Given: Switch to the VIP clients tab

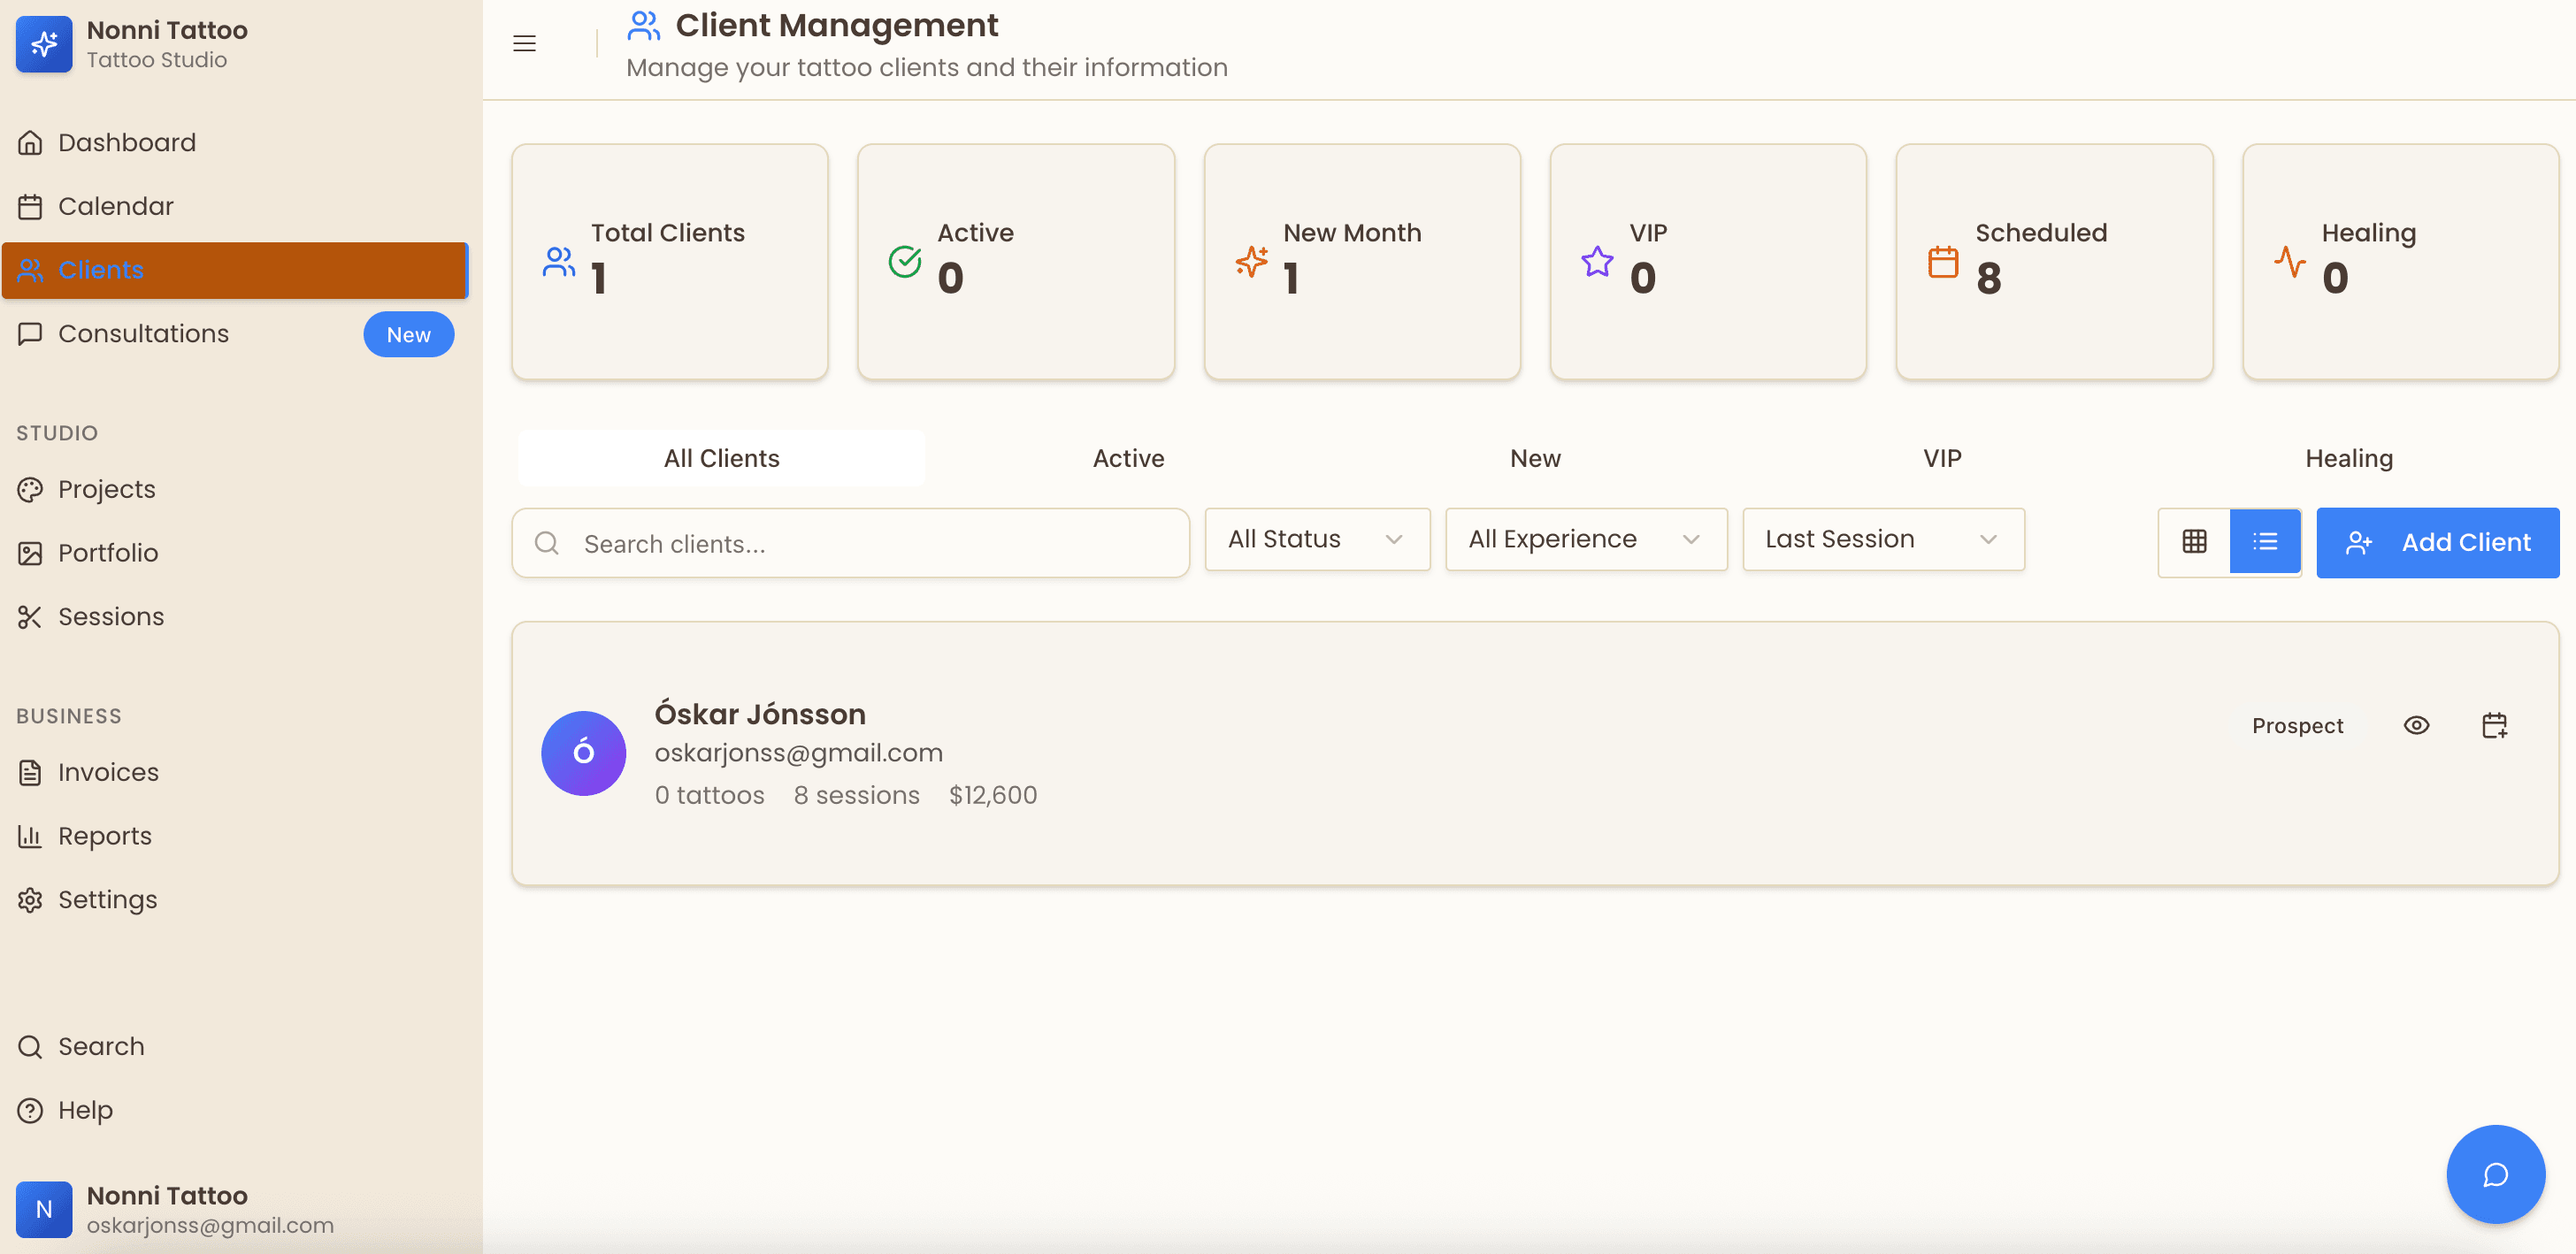Looking at the screenshot, I should [1942, 457].
